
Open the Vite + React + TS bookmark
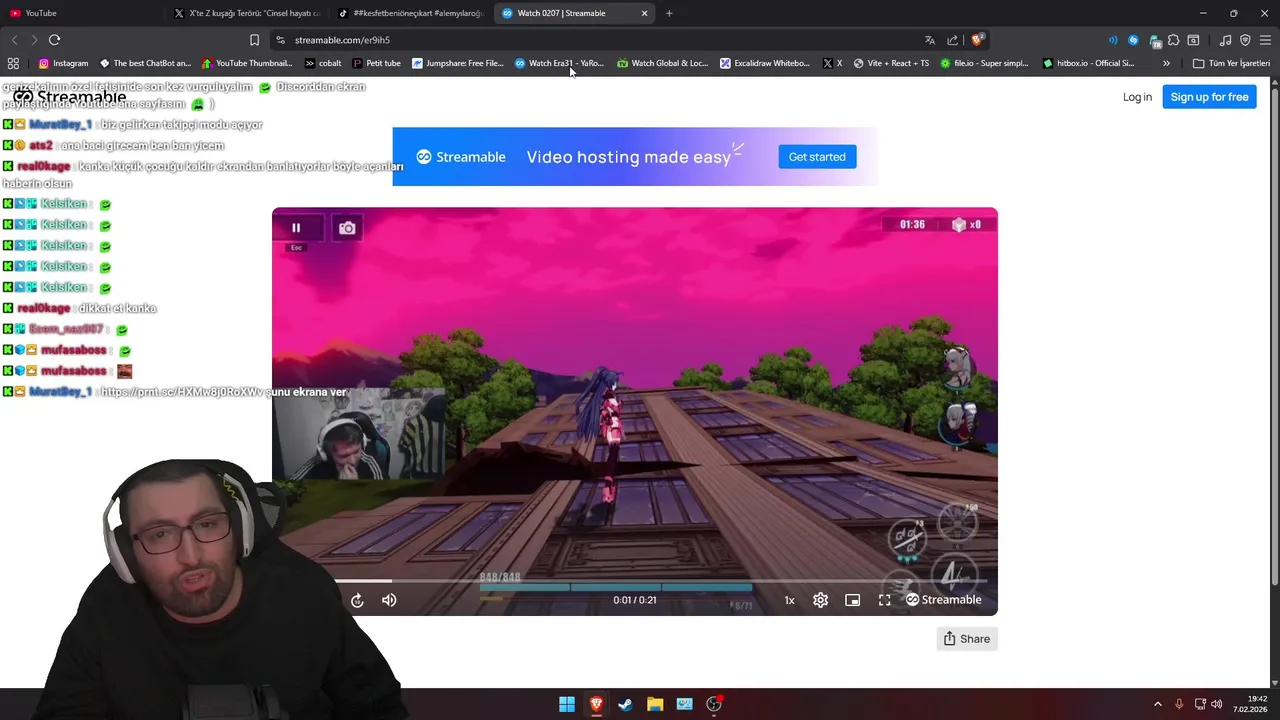tap(891, 63)
